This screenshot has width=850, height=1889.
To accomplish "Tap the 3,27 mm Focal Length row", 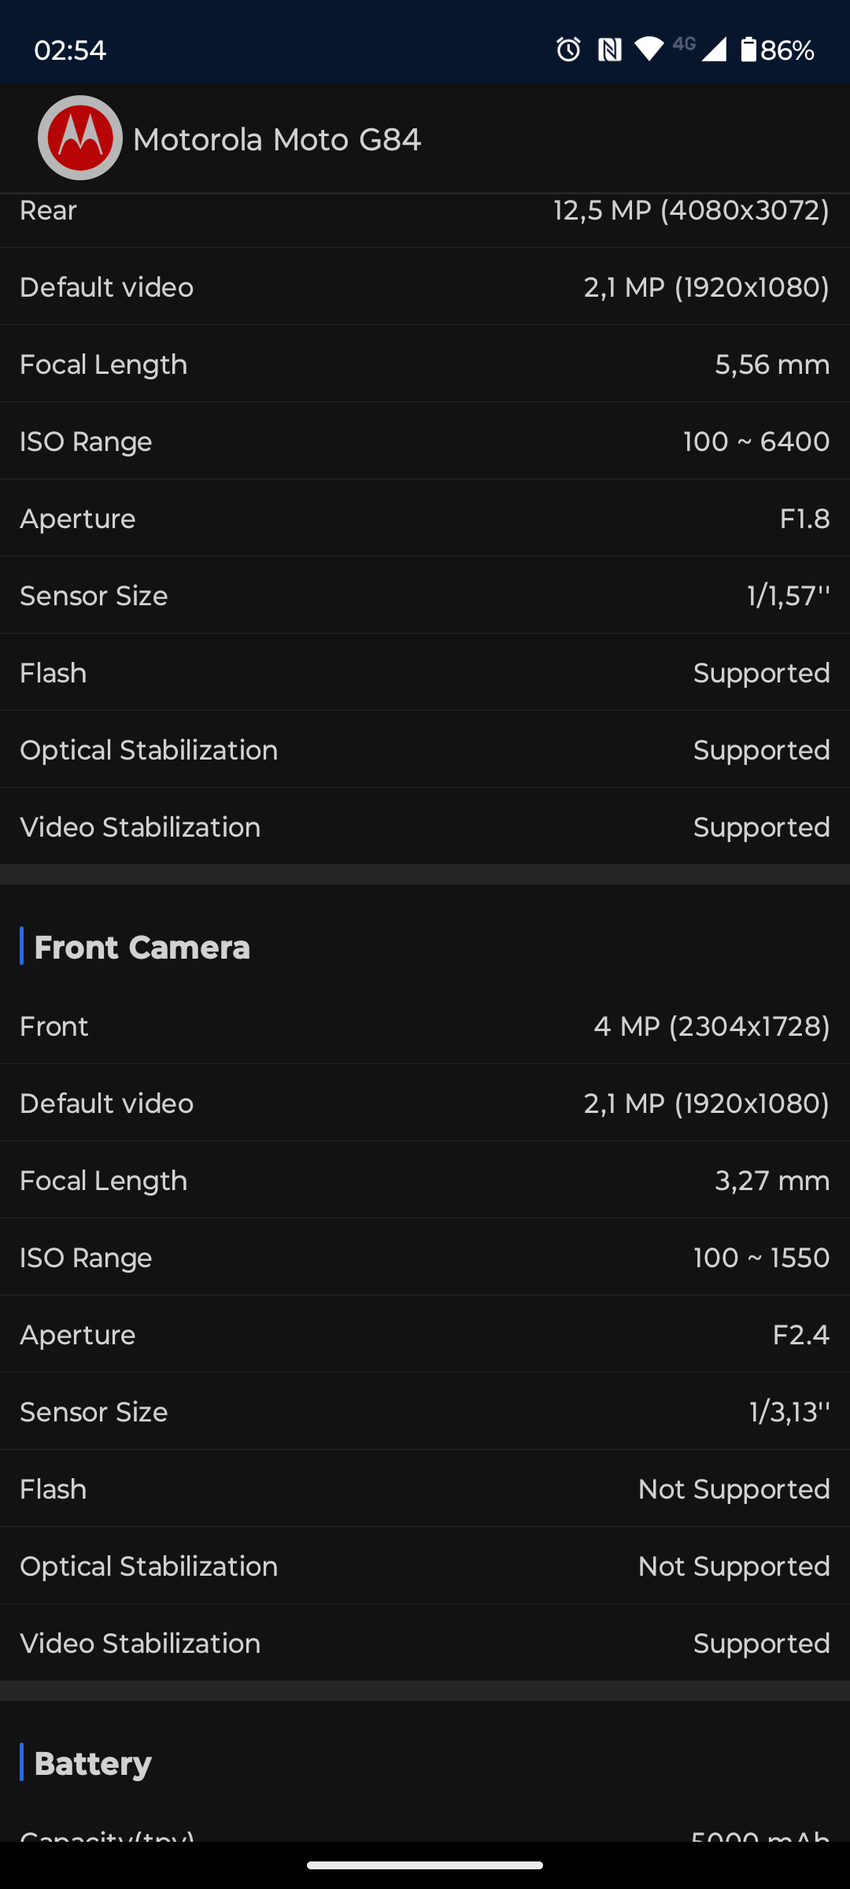I will pos(425,1180).
